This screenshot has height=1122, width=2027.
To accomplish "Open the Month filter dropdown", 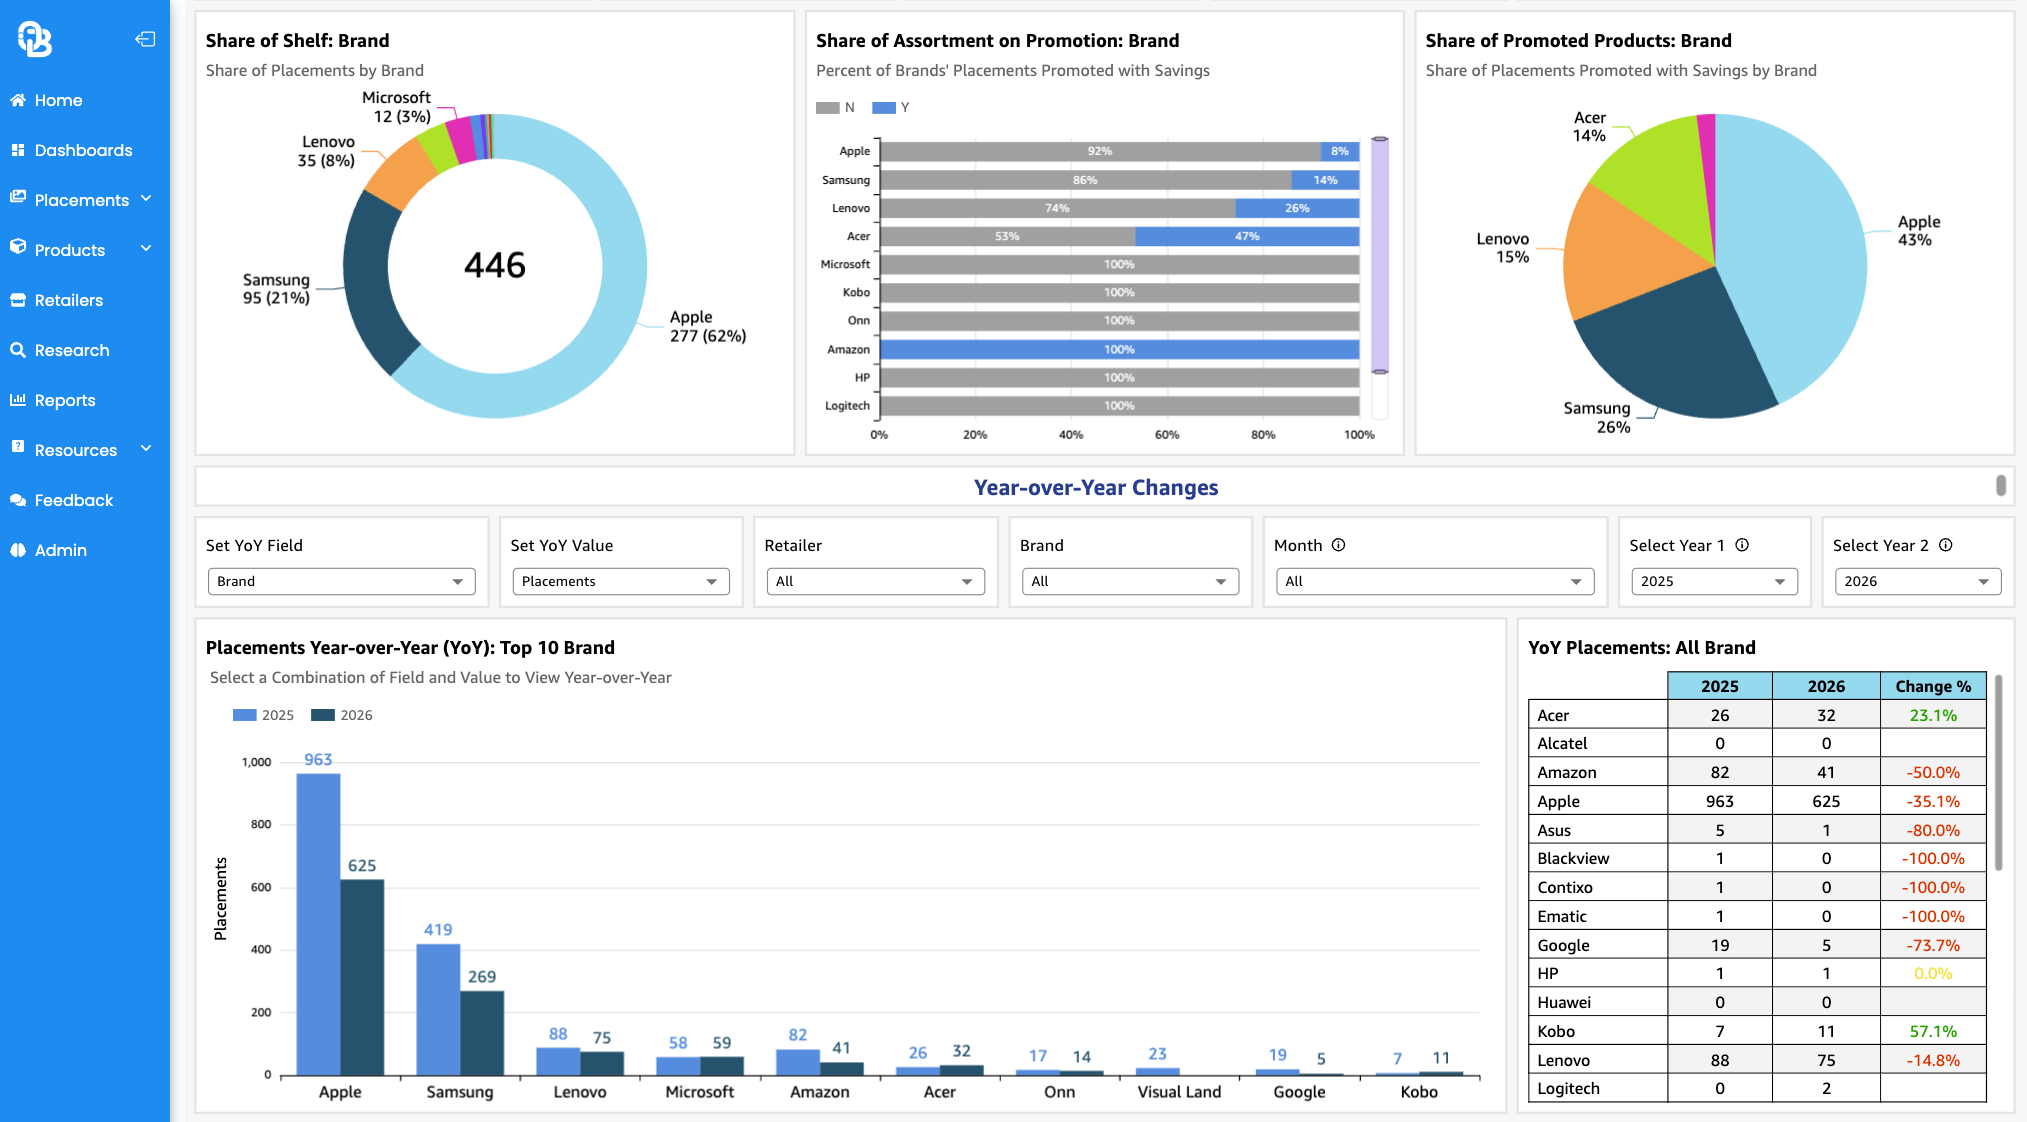I will tap(1434, 581).
